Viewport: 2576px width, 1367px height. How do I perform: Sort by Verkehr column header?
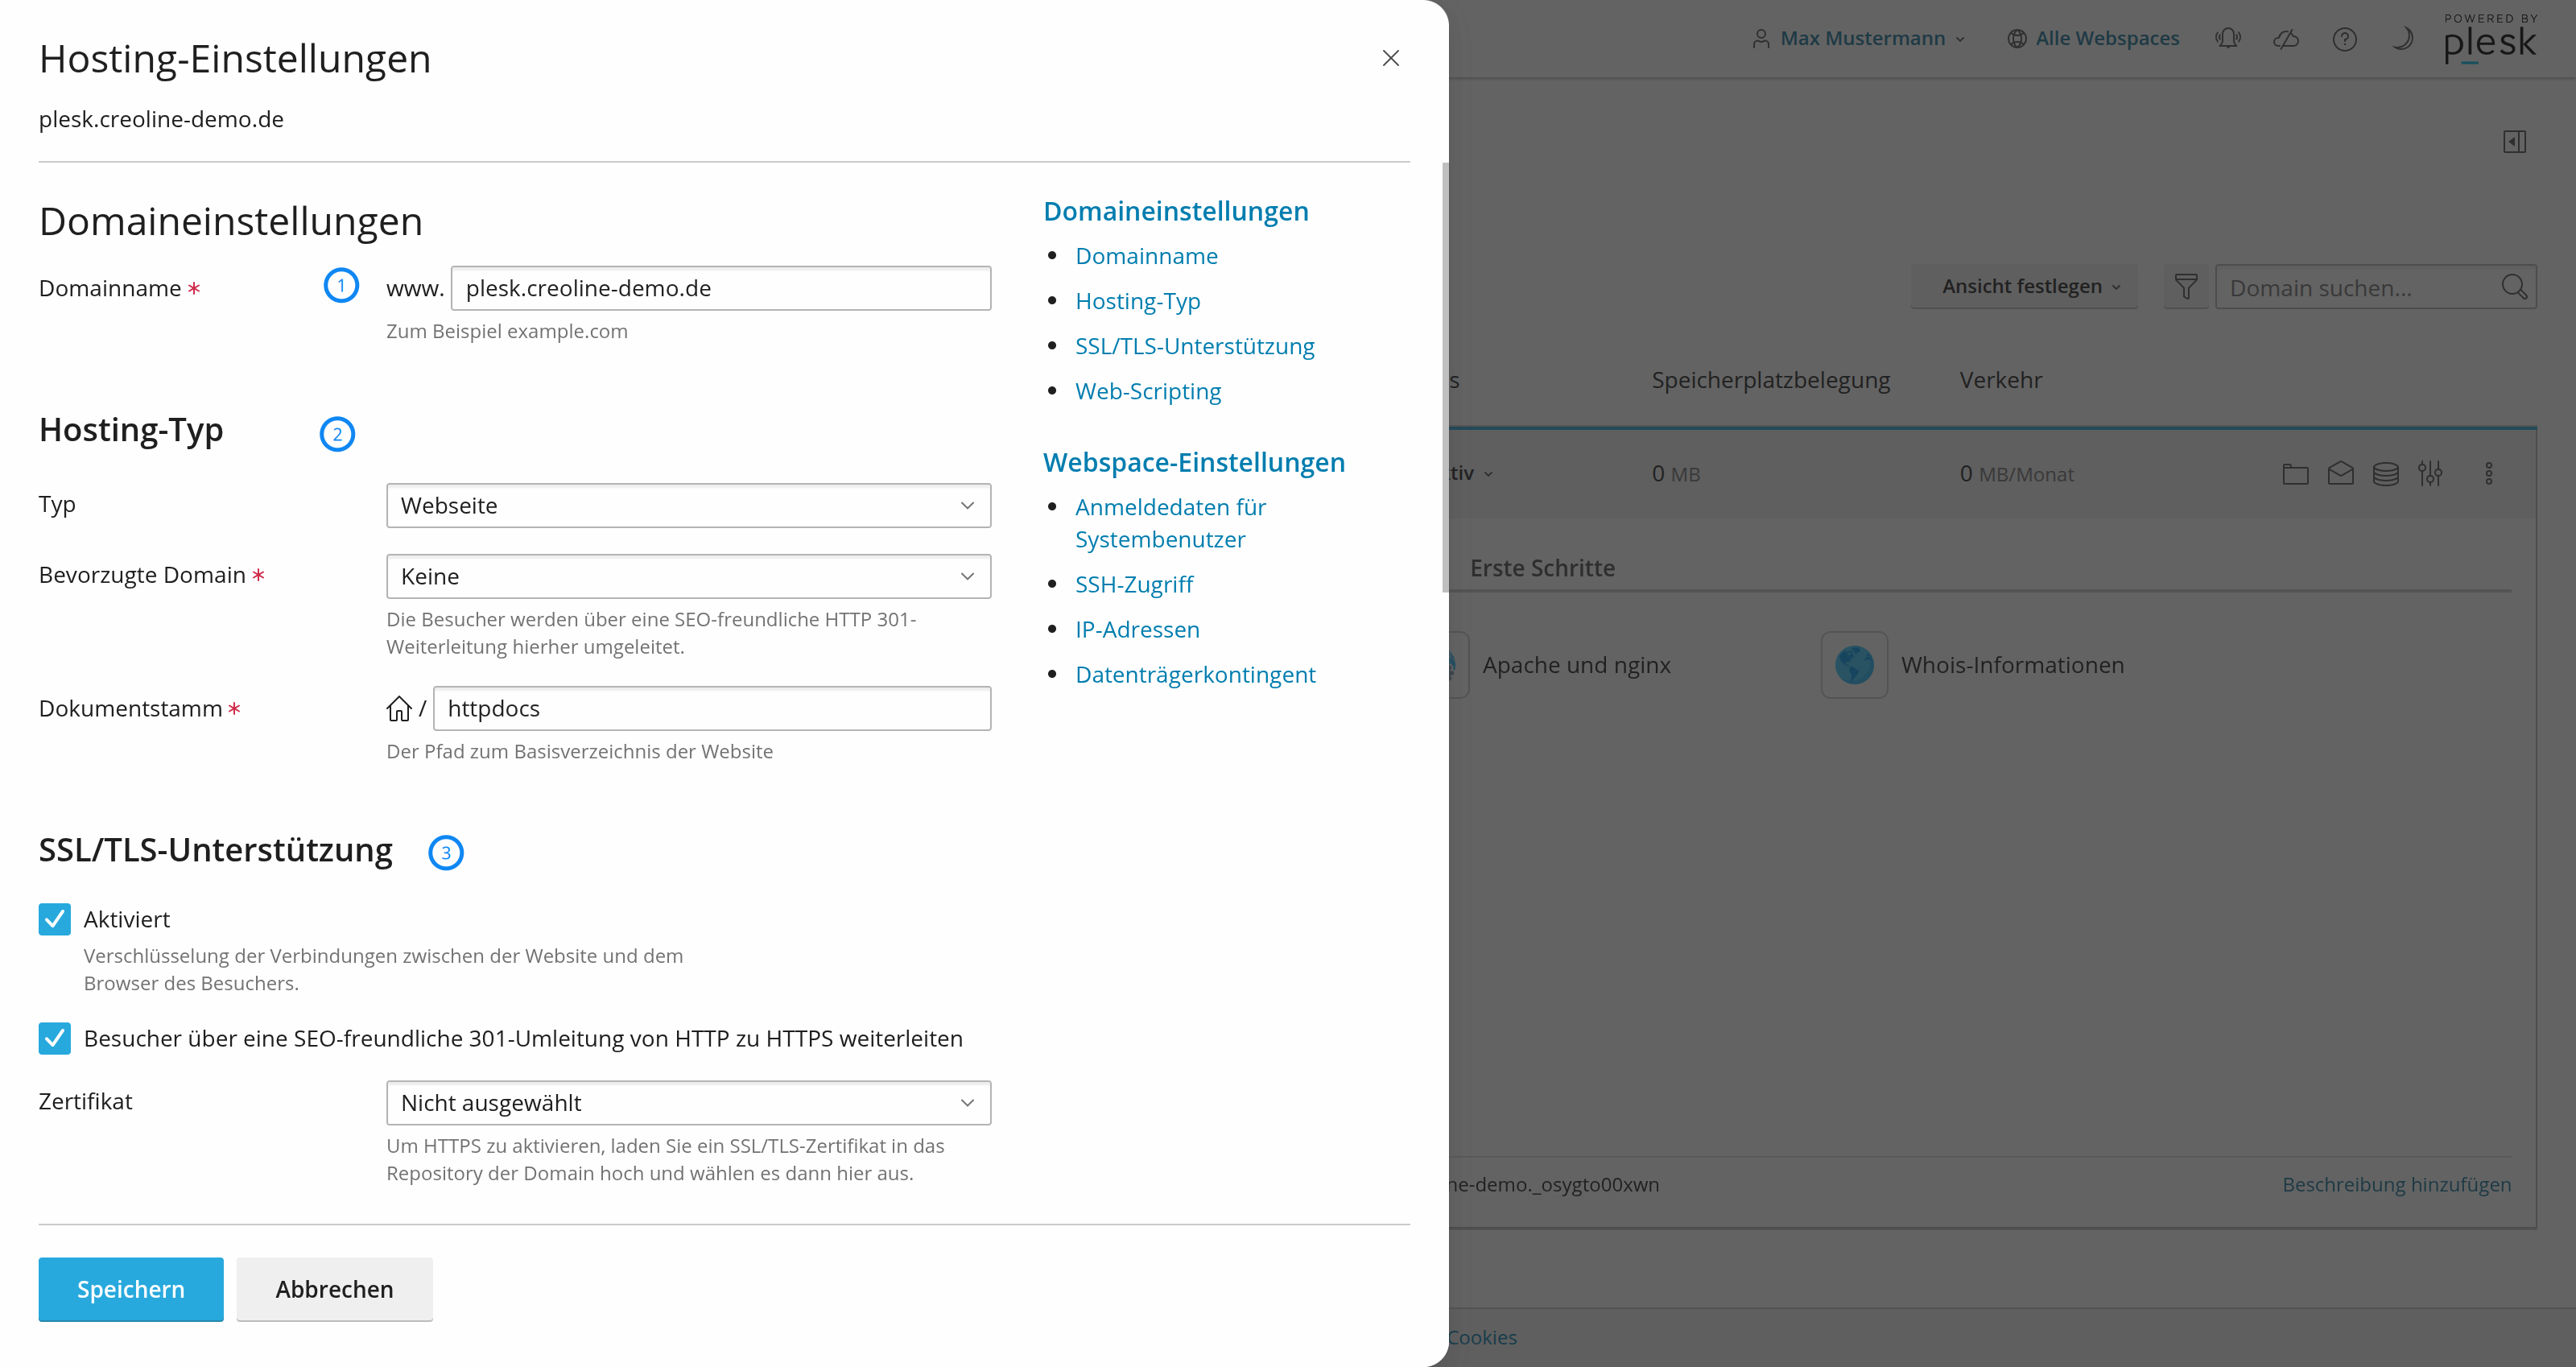2000,380
